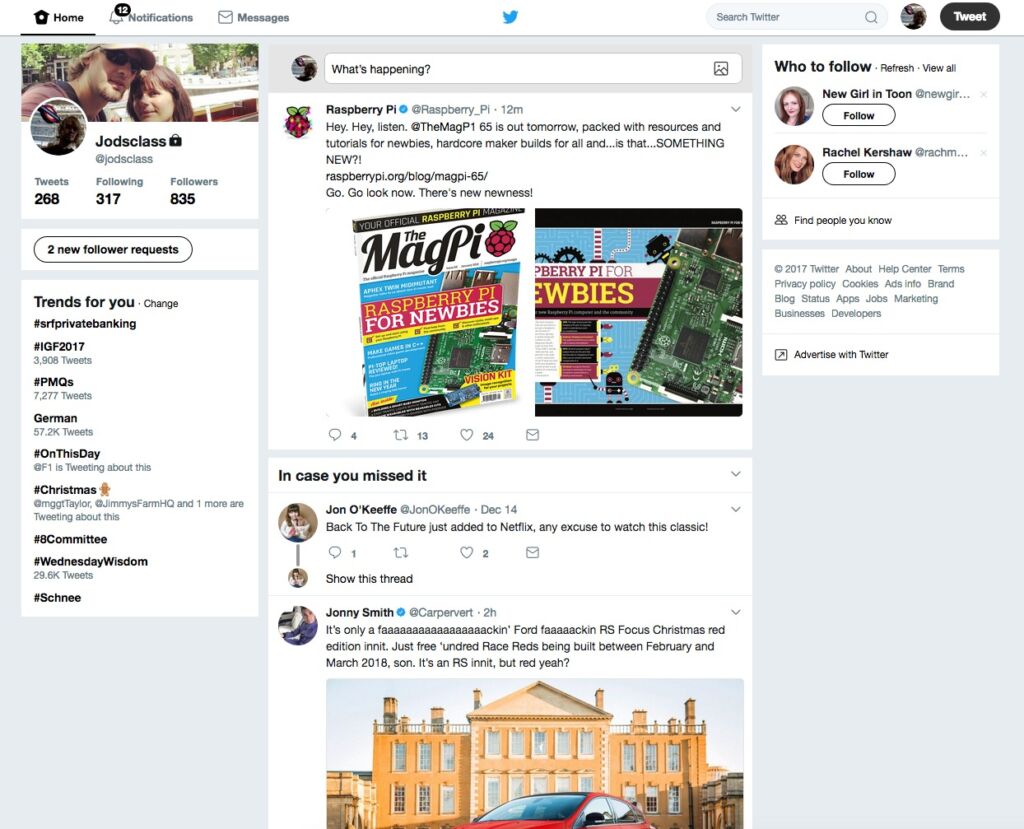Show this thread under Jon's tweet
1024x829 pixels.
coord(369,579)
